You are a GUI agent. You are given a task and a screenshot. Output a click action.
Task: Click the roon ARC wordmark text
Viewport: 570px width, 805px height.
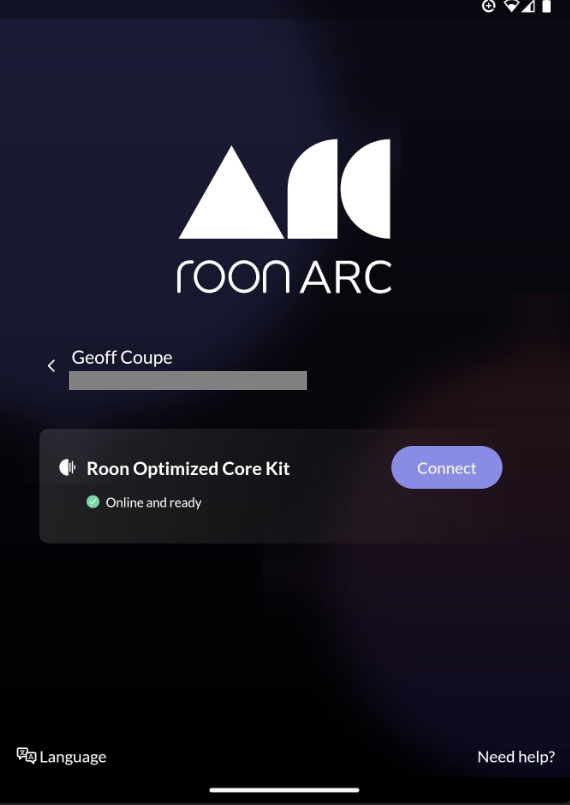[284, 276]
